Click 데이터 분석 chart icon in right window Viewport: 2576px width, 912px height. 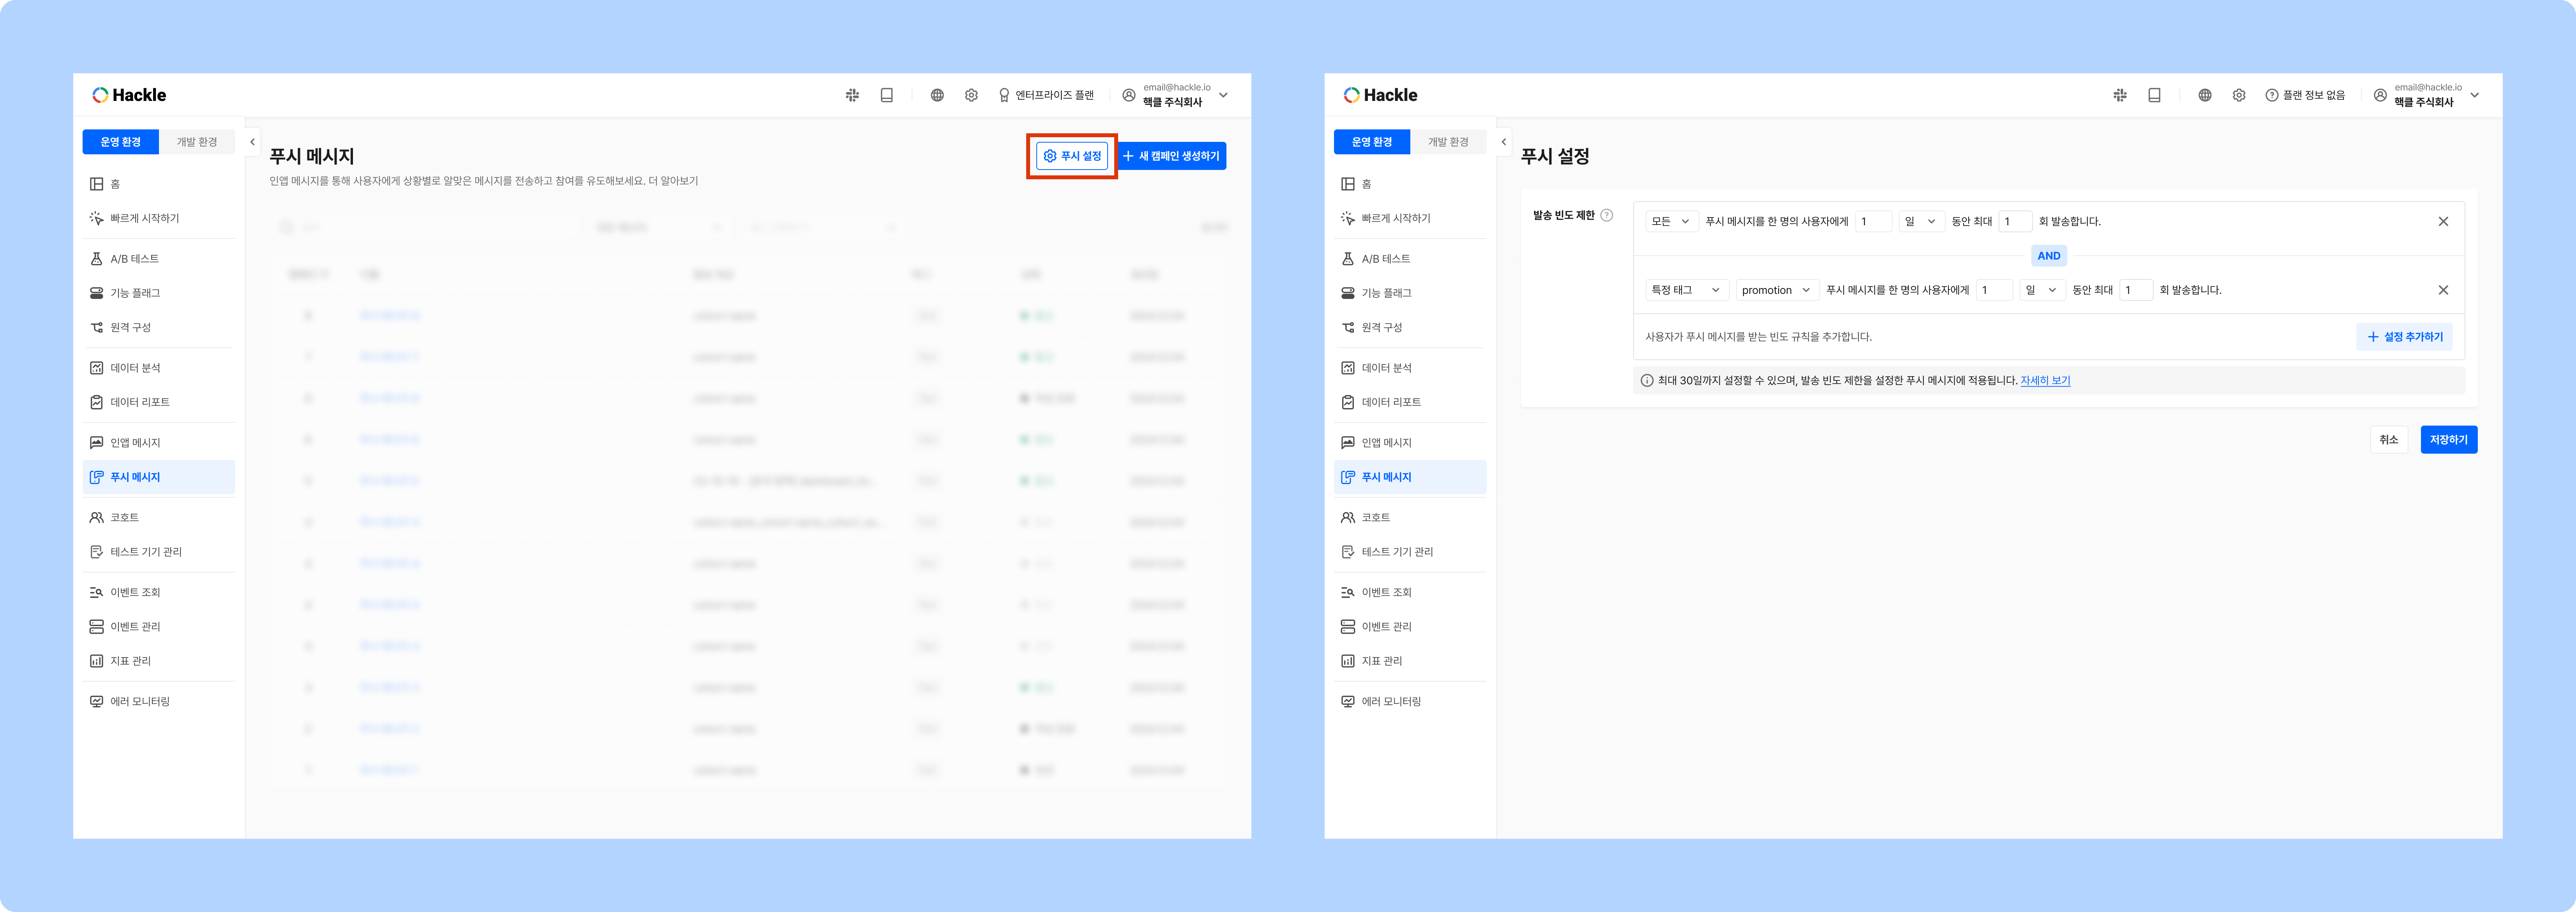click(x=1348, y=368)
